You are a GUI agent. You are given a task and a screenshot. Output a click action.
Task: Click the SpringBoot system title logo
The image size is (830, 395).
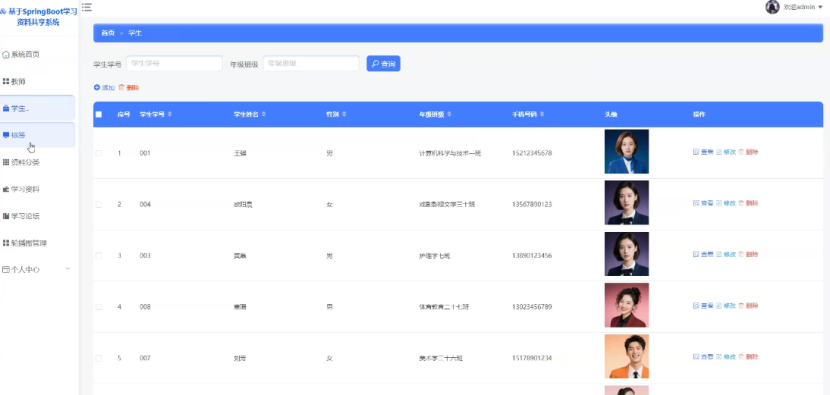[39, 17]
